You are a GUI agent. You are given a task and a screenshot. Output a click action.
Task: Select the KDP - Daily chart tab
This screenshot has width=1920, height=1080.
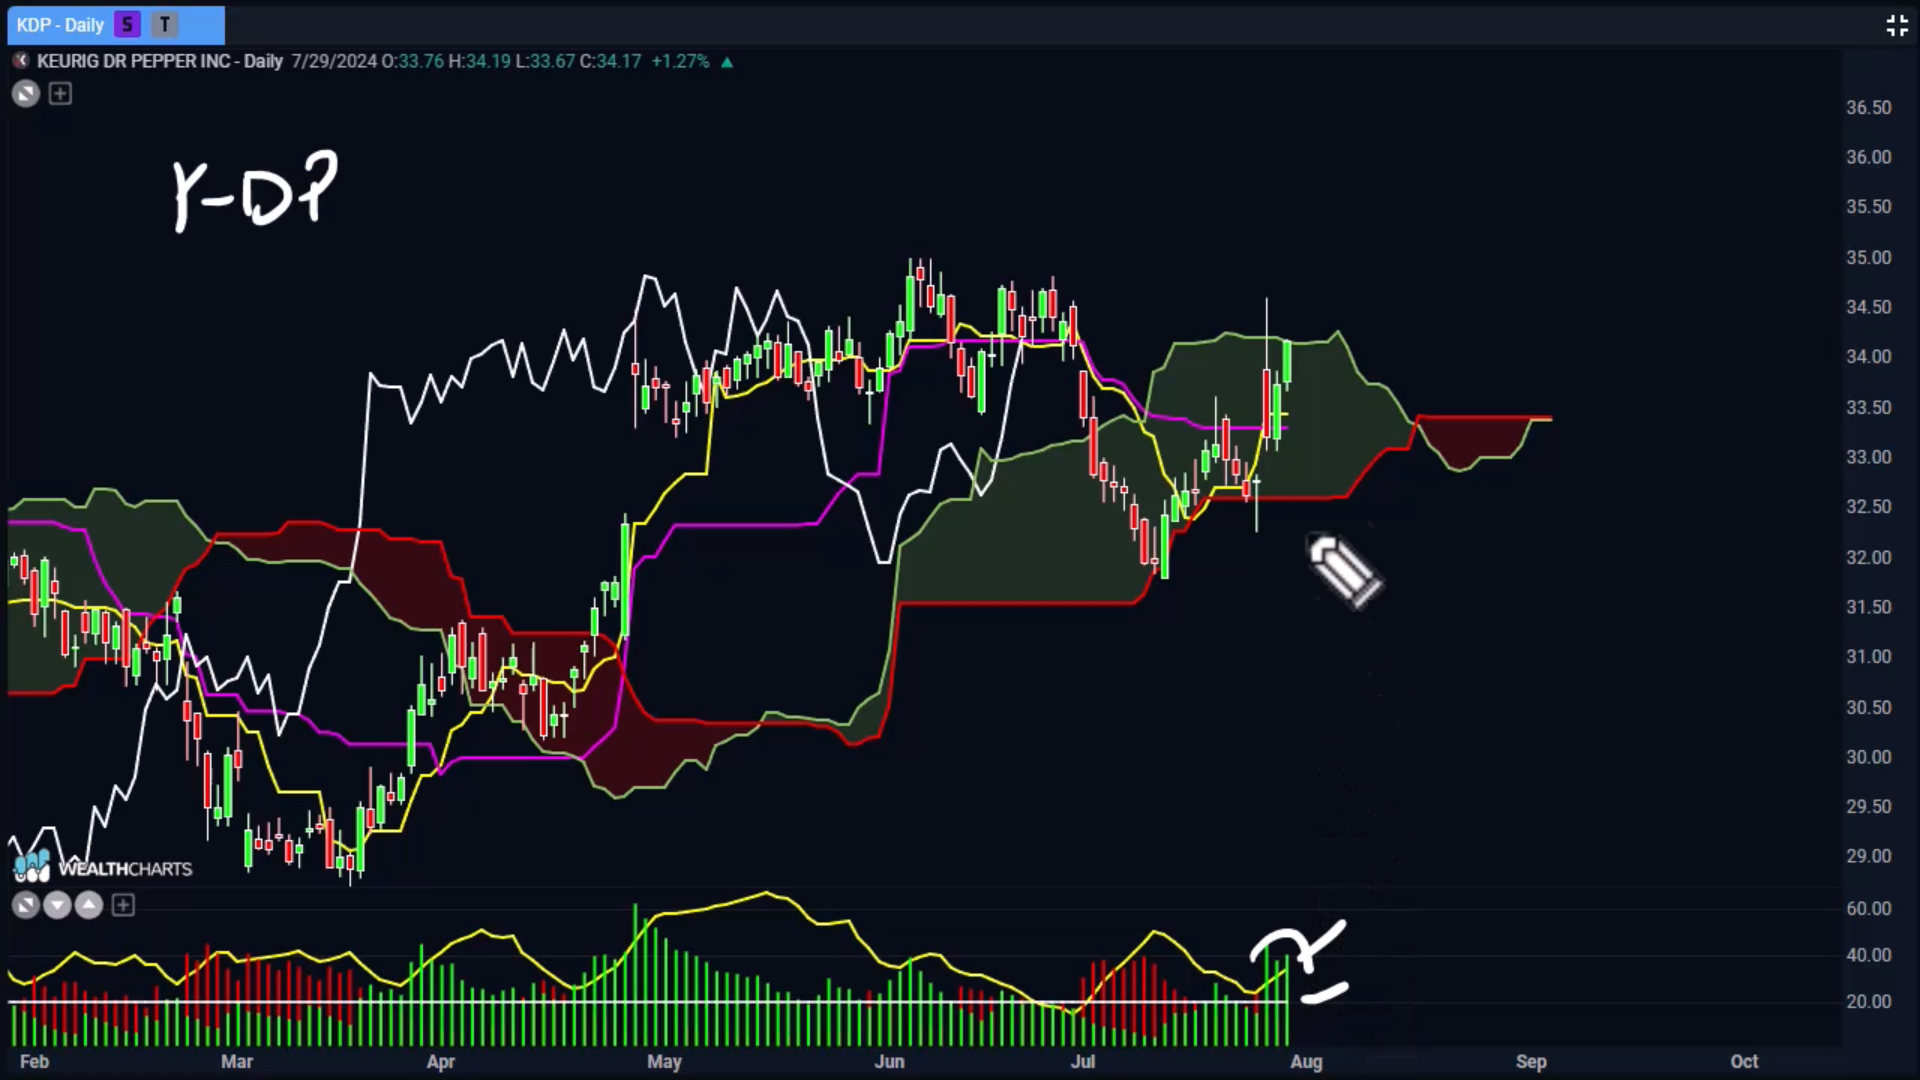[116, 25]
